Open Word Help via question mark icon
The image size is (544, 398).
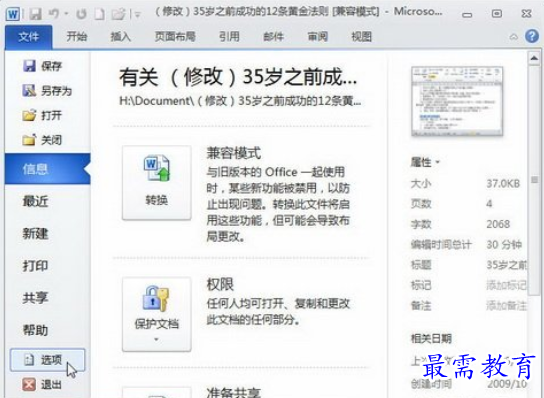pos(532,36)
